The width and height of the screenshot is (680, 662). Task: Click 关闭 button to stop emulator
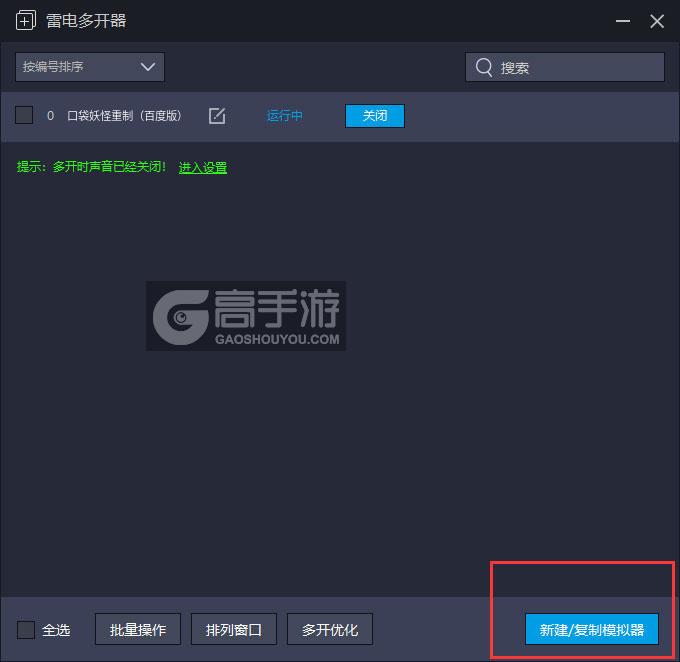375,116
